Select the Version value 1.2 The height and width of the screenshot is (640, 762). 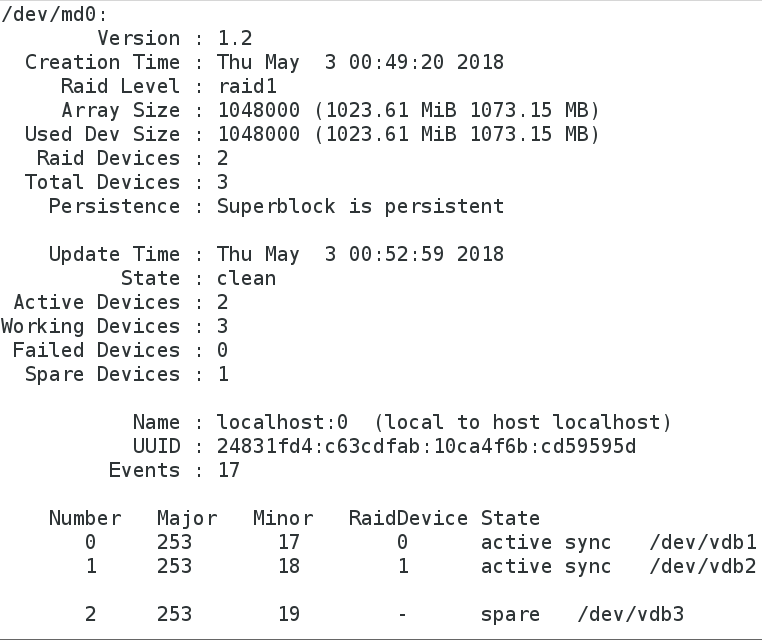235,38
